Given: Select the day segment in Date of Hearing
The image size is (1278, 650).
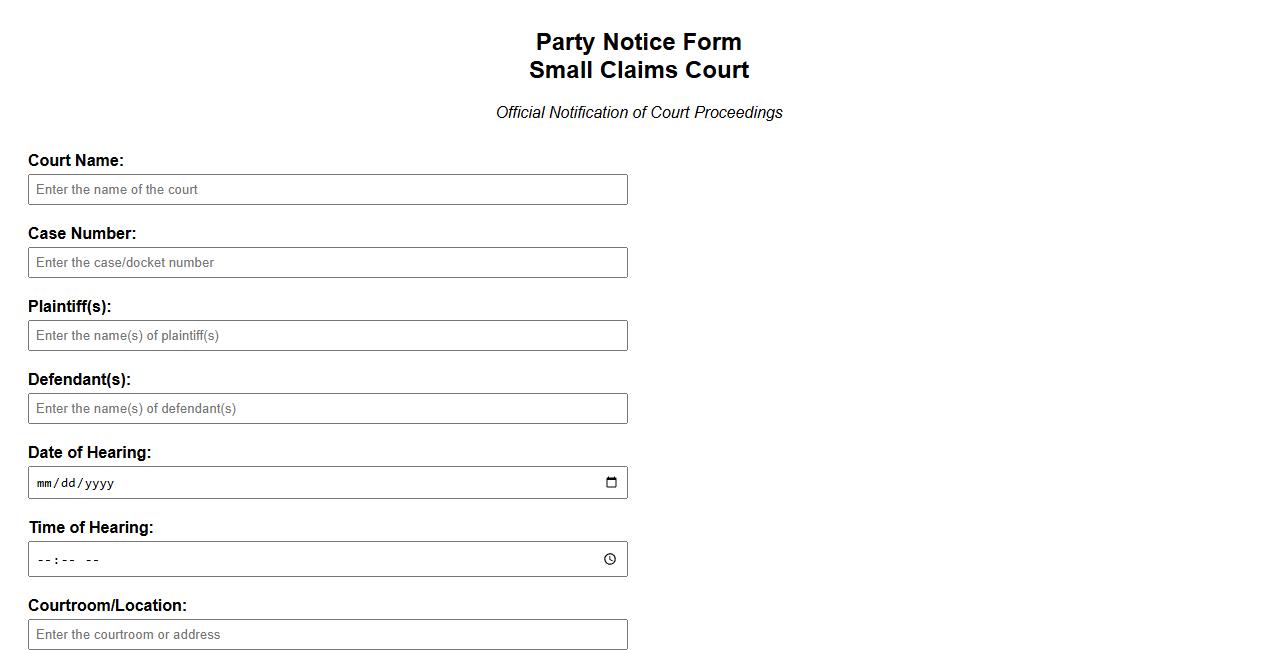Looking at the screenshot, I should tap(70, 482).
